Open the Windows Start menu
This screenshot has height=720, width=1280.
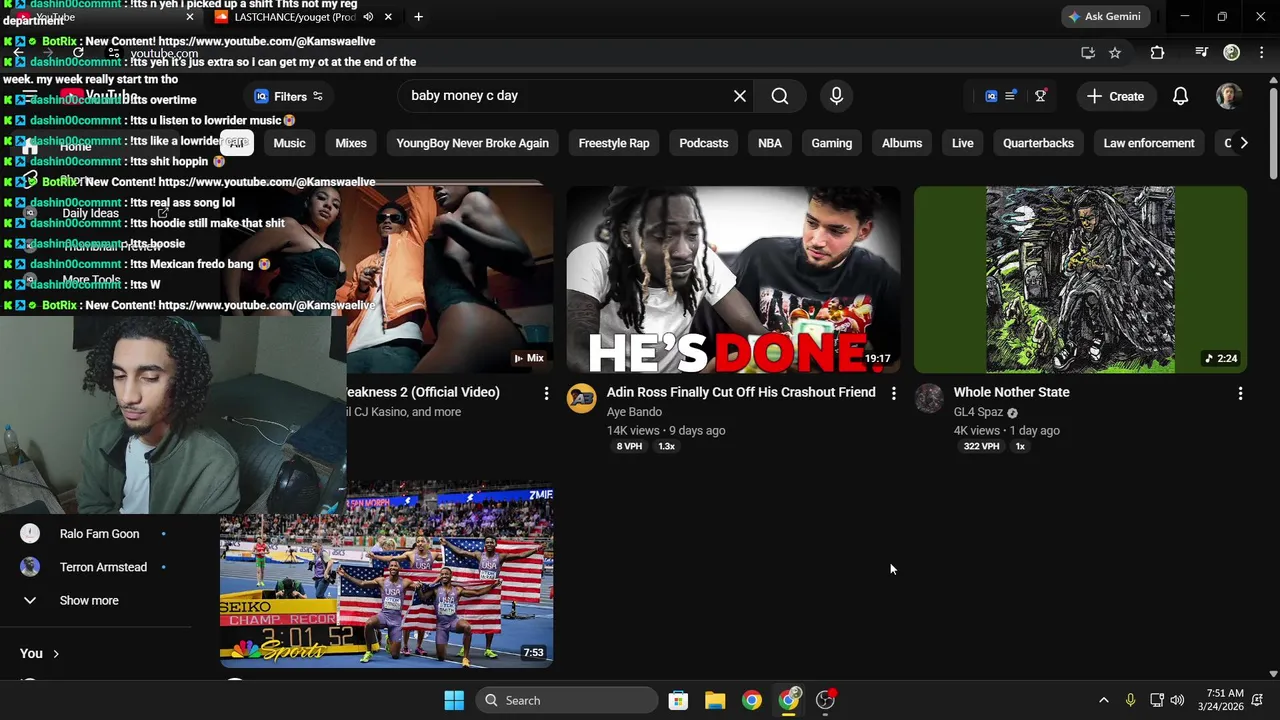454,700
